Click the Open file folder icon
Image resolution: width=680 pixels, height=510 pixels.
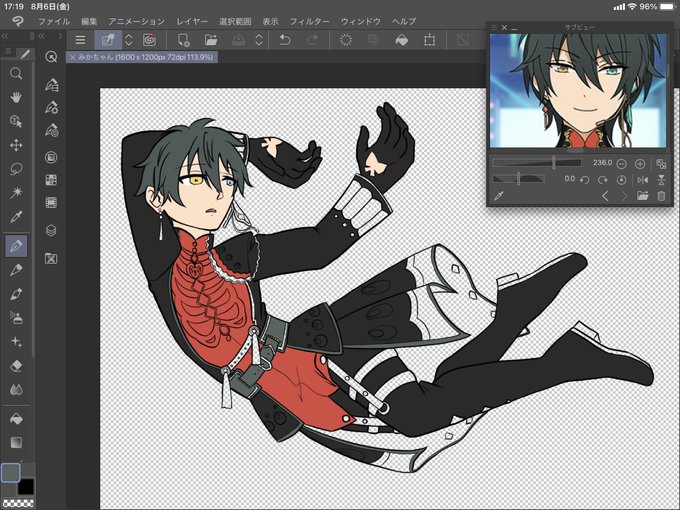click(211, 40)
